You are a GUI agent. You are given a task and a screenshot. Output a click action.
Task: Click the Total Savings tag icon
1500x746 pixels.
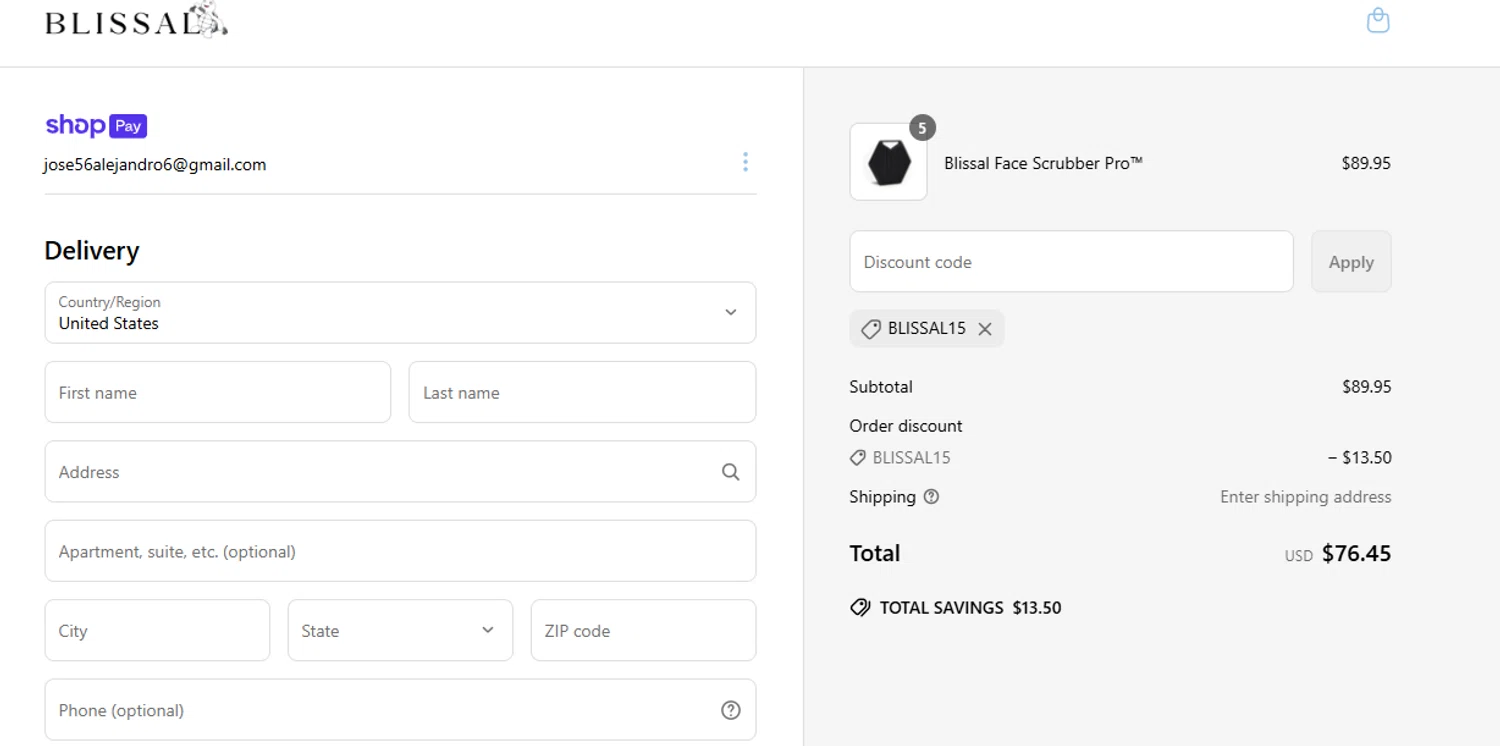pos(860,608)
